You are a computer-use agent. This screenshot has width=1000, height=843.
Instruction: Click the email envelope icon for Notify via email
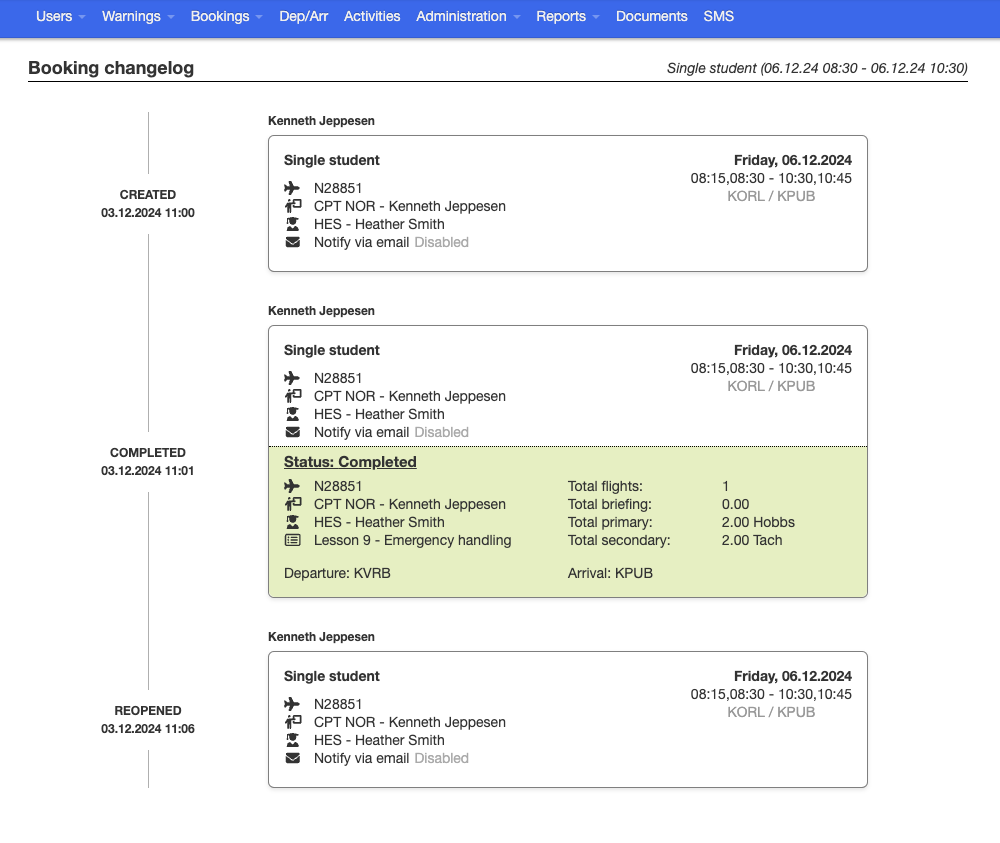coord(293,242)
